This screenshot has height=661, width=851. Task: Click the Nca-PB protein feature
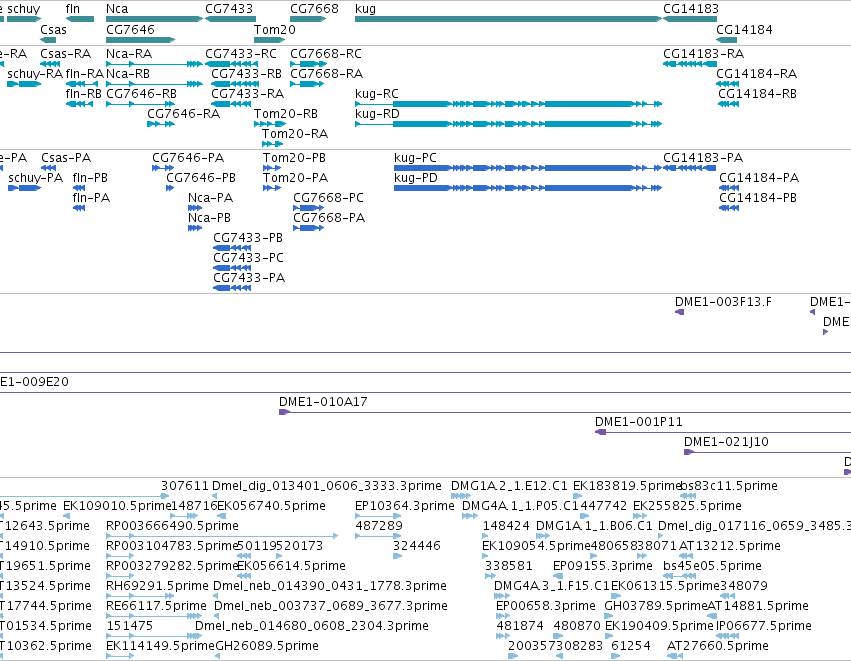pyautogui.click(x=195, y=228)
